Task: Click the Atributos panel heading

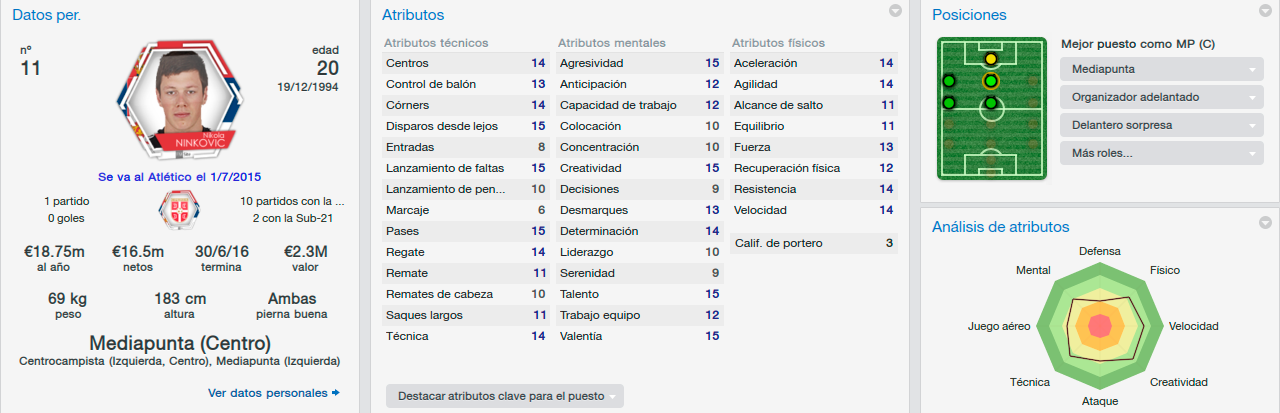Action: click(413, 15)
